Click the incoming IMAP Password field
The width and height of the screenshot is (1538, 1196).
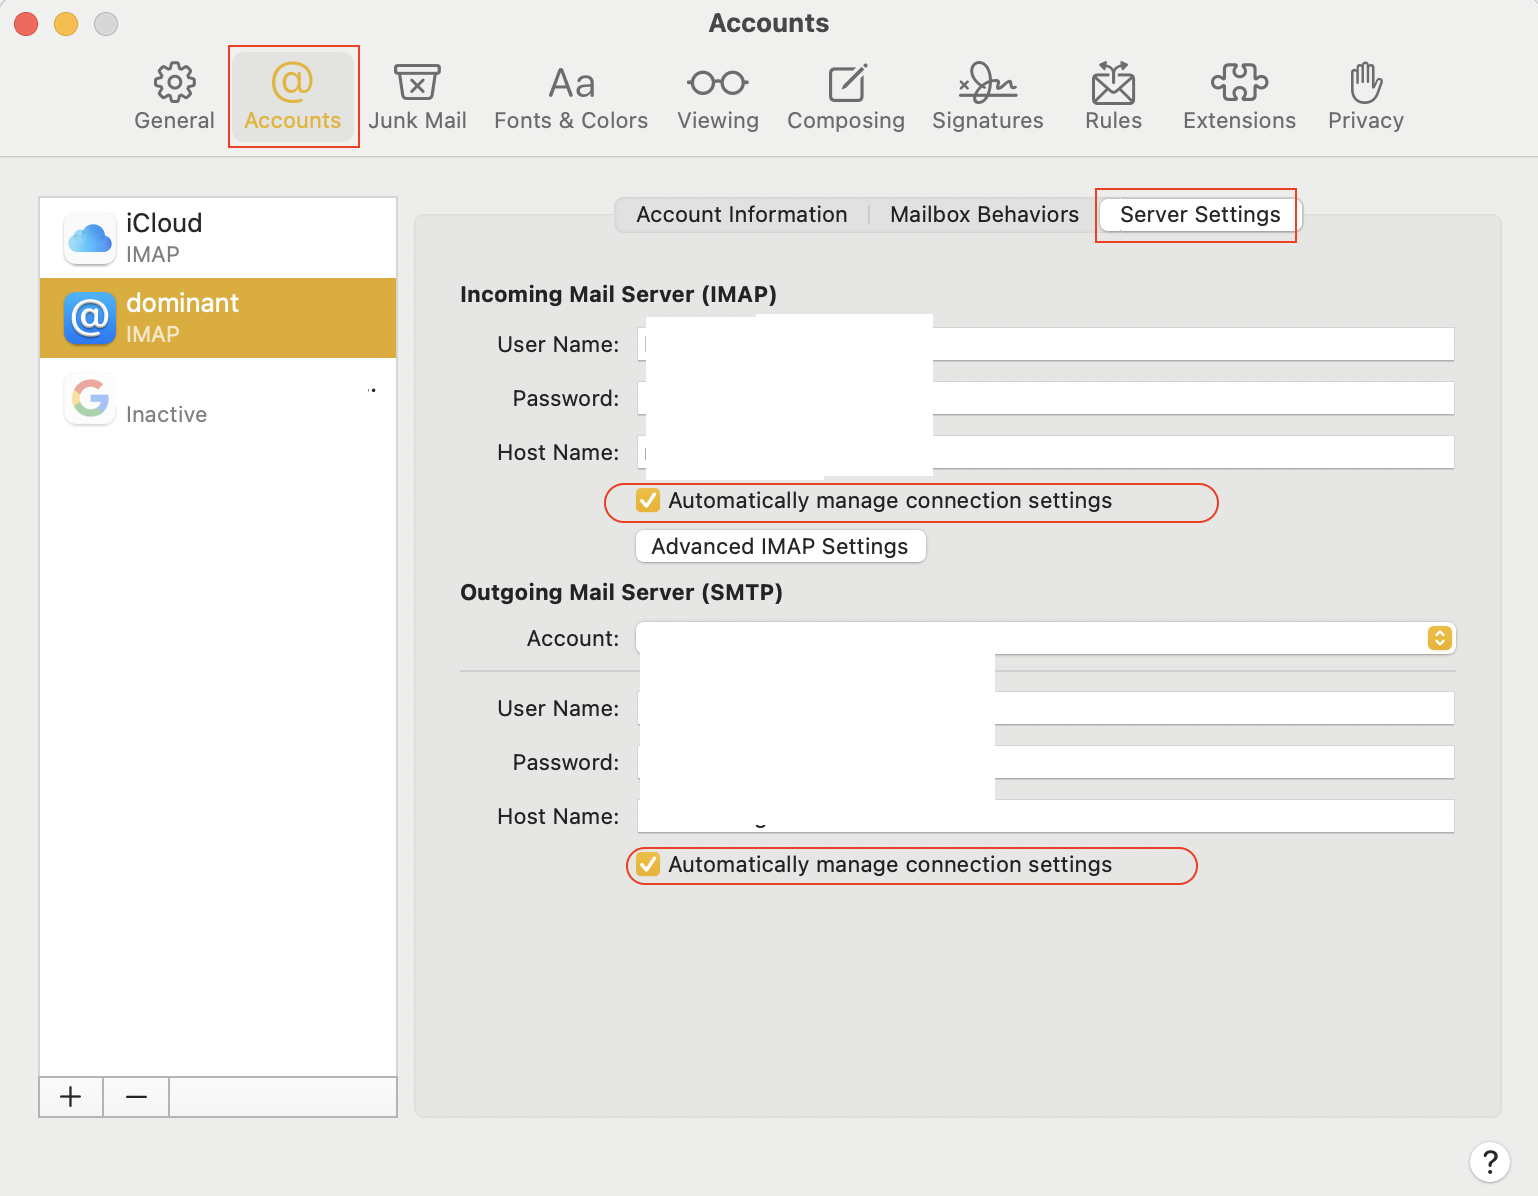[1046, 398]
